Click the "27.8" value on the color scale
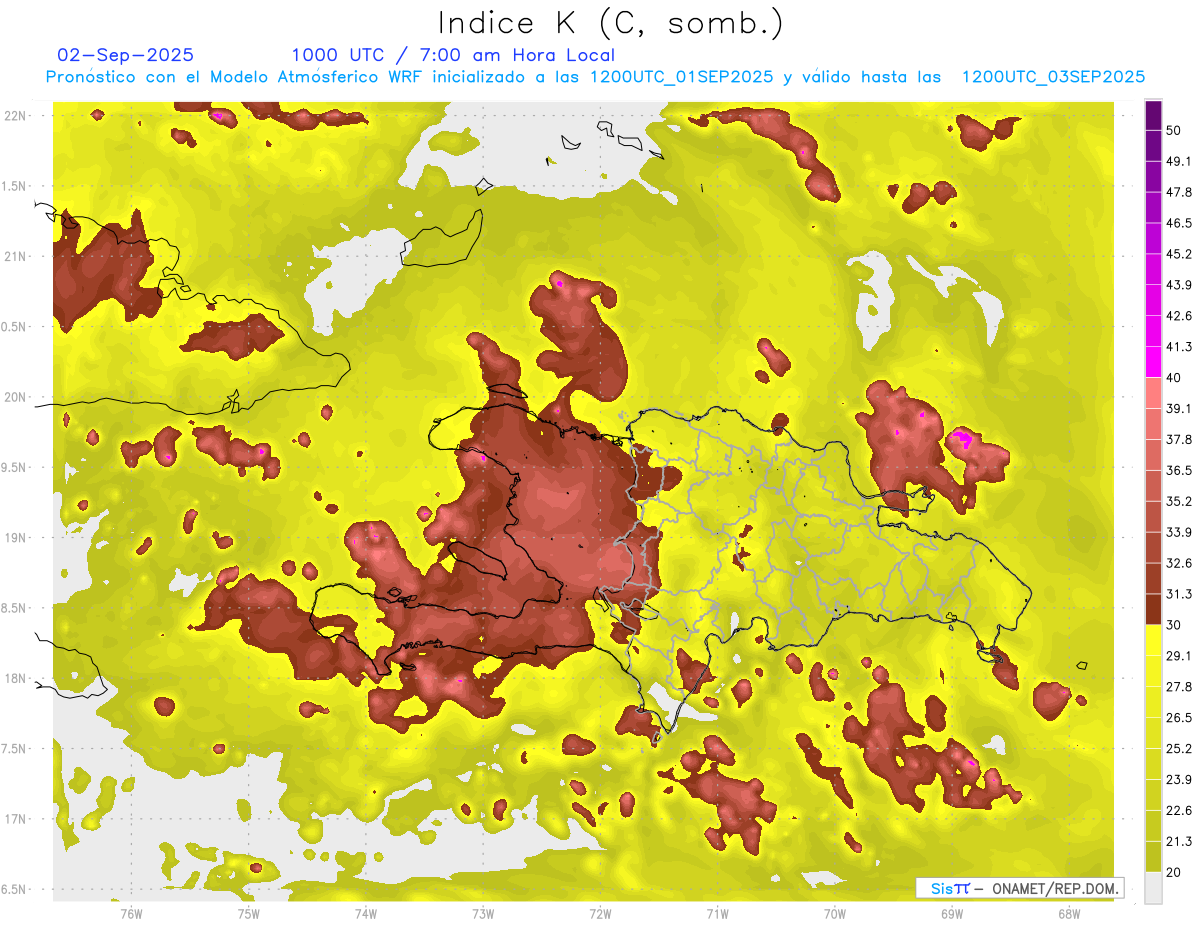Image resolution: width=1200 pixels, height=927 pixels. point(1180,687)
